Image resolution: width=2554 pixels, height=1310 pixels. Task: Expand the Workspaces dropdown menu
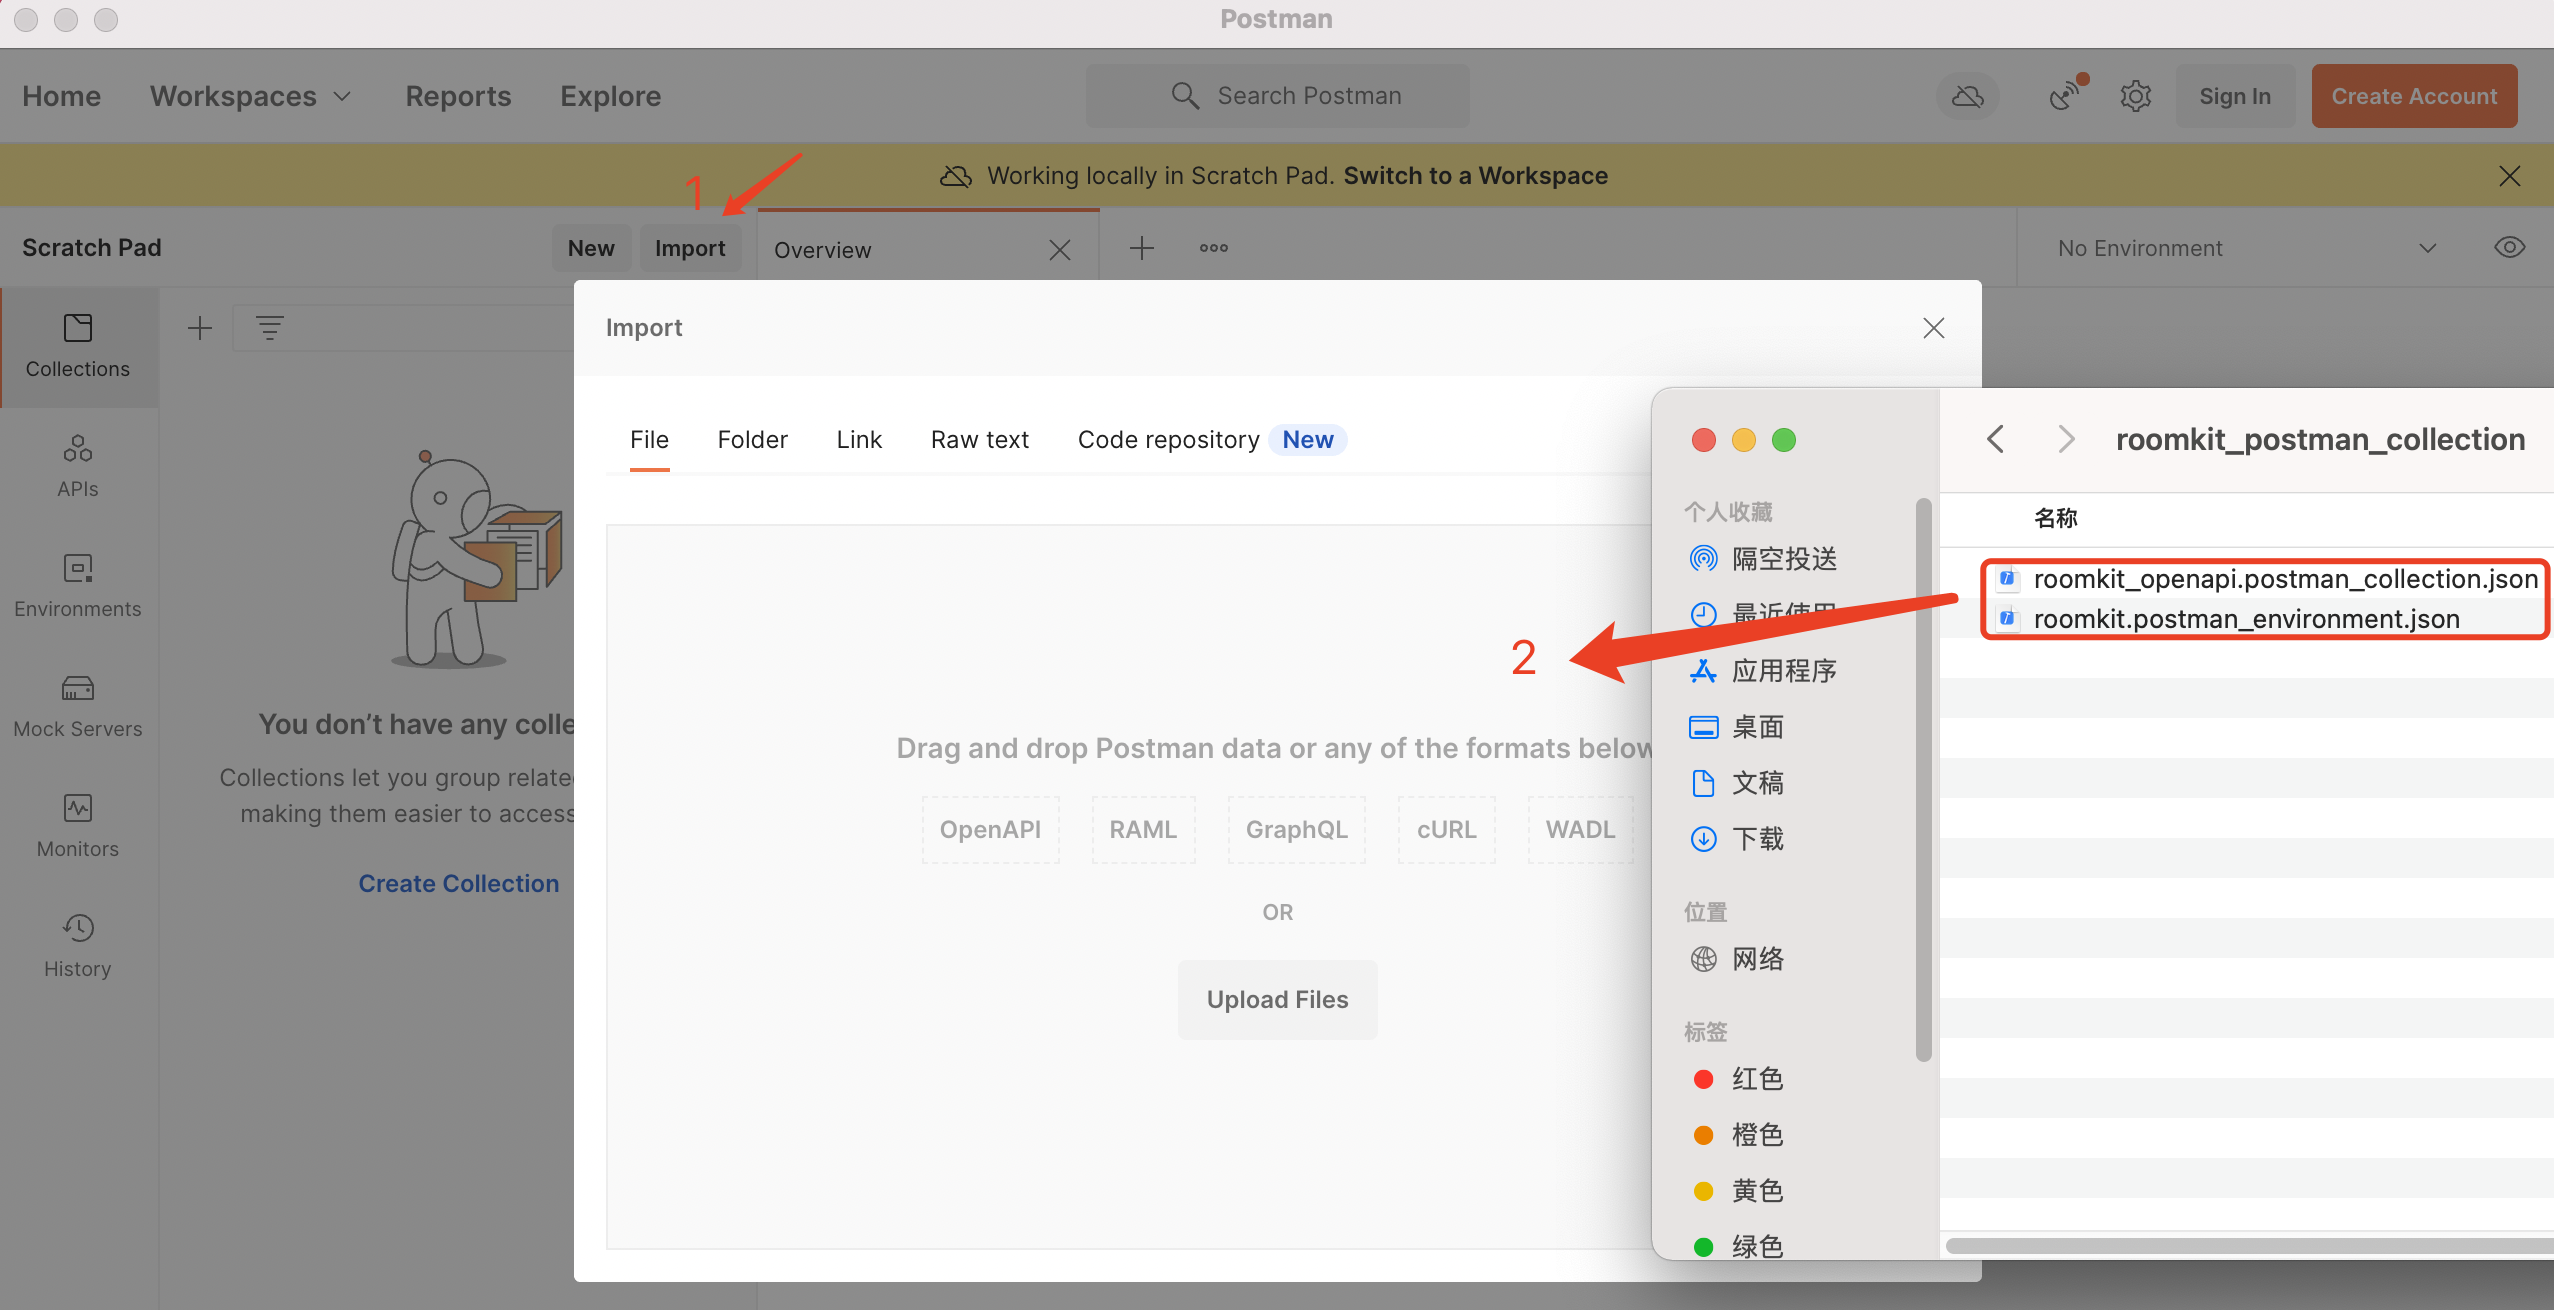[x=250, y=96]
